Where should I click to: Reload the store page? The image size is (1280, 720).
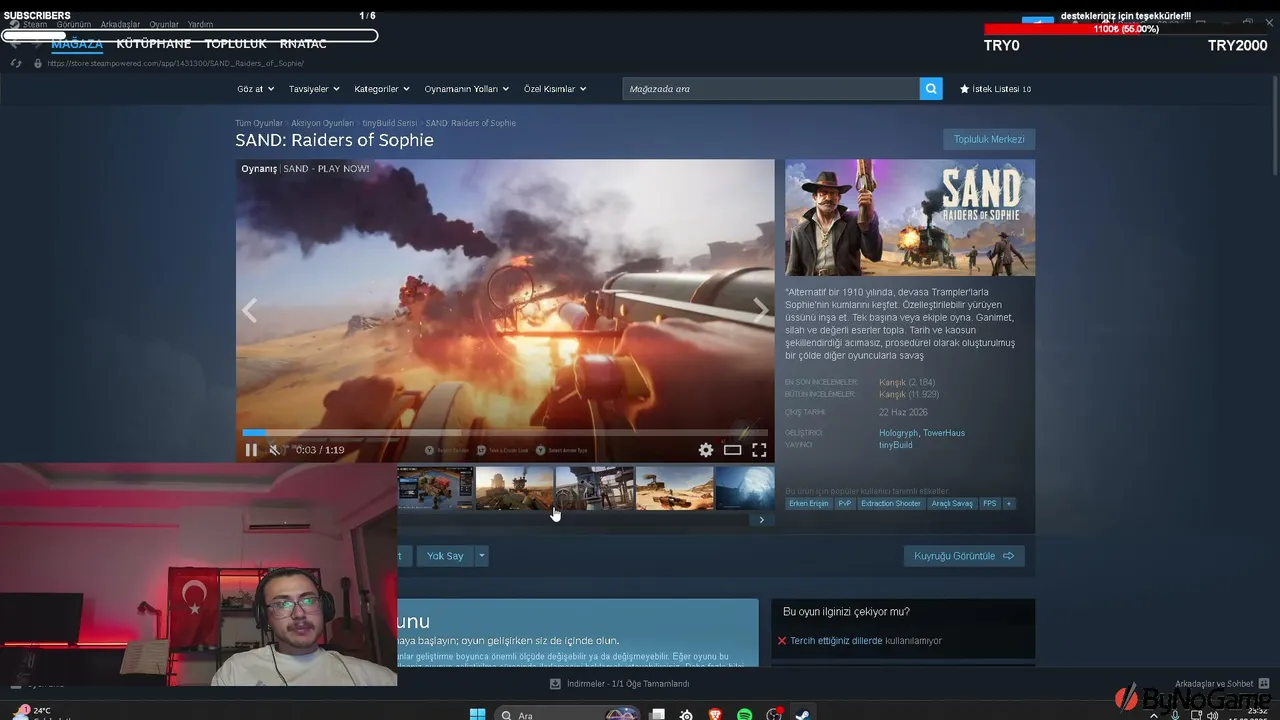pyautogui.click(x=15, y=63)
